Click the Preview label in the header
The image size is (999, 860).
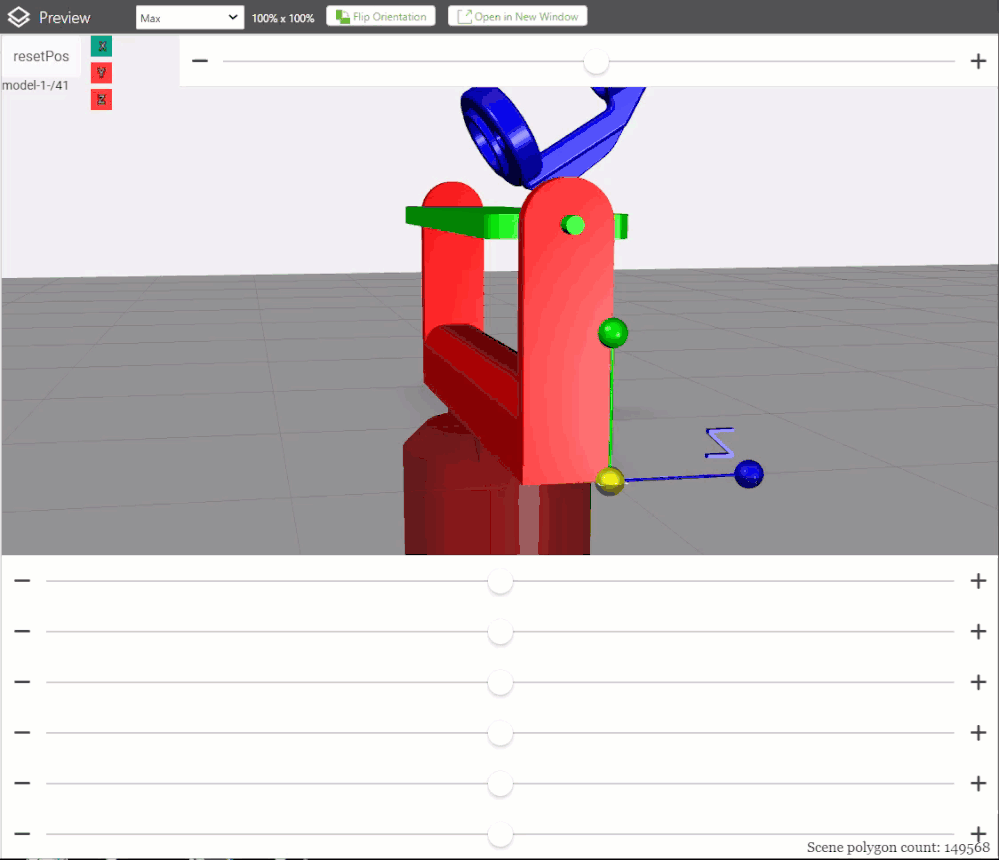pos(63,16)
